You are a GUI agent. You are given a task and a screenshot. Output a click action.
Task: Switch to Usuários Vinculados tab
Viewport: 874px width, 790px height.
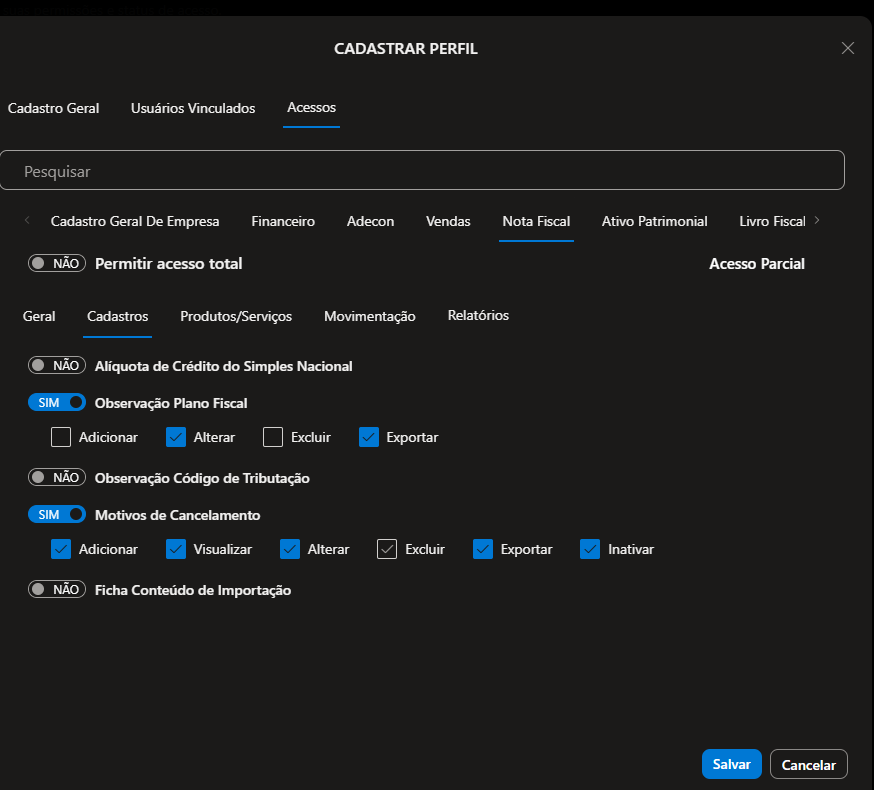click(193, 108)
